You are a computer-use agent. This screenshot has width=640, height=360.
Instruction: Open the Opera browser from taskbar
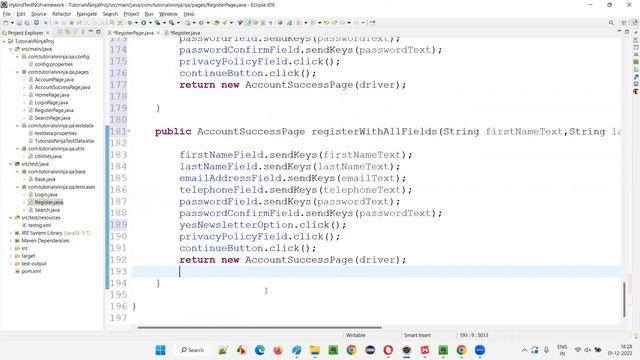point(388,350)
